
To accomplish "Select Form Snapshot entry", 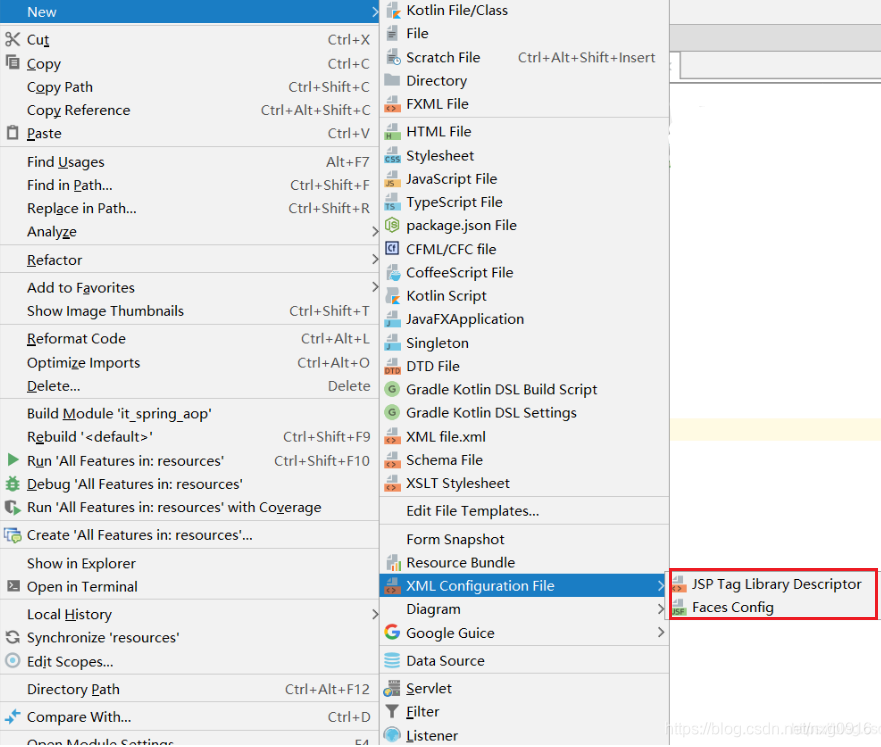I will pos(524,539).
